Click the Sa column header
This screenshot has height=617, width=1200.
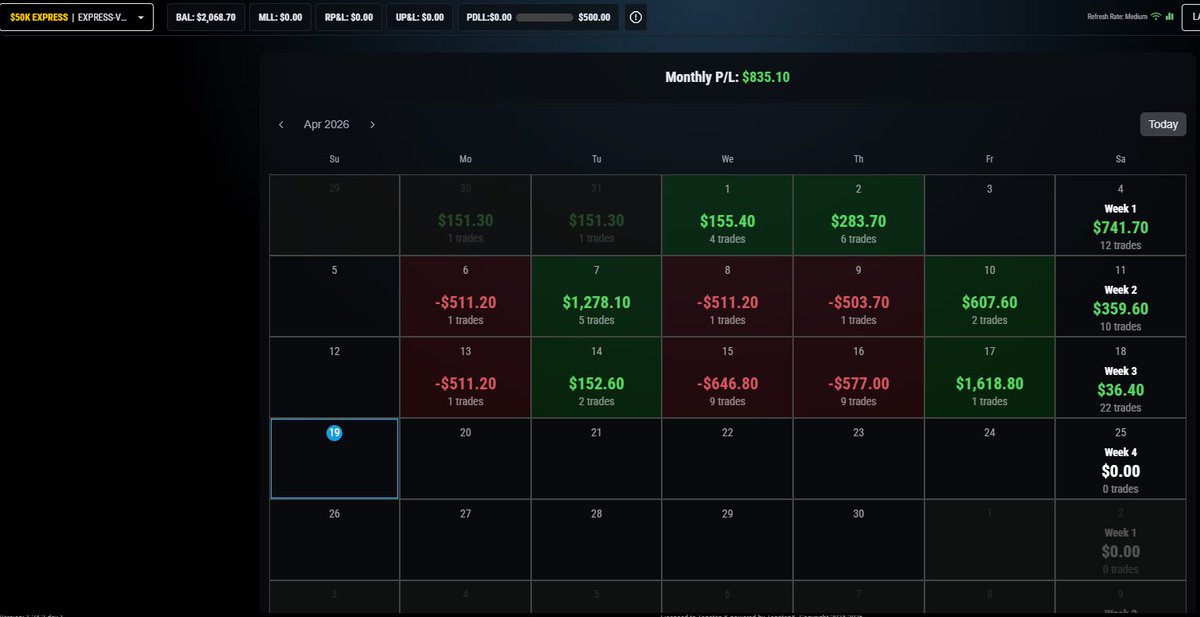pos(1120,159)
